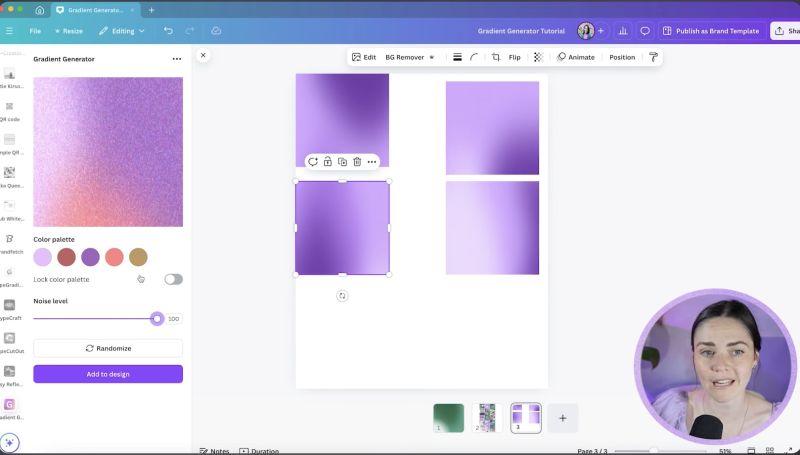Select the crop tool icon
This screenshot has height=455, width=800.
click(x=496, y=57)
